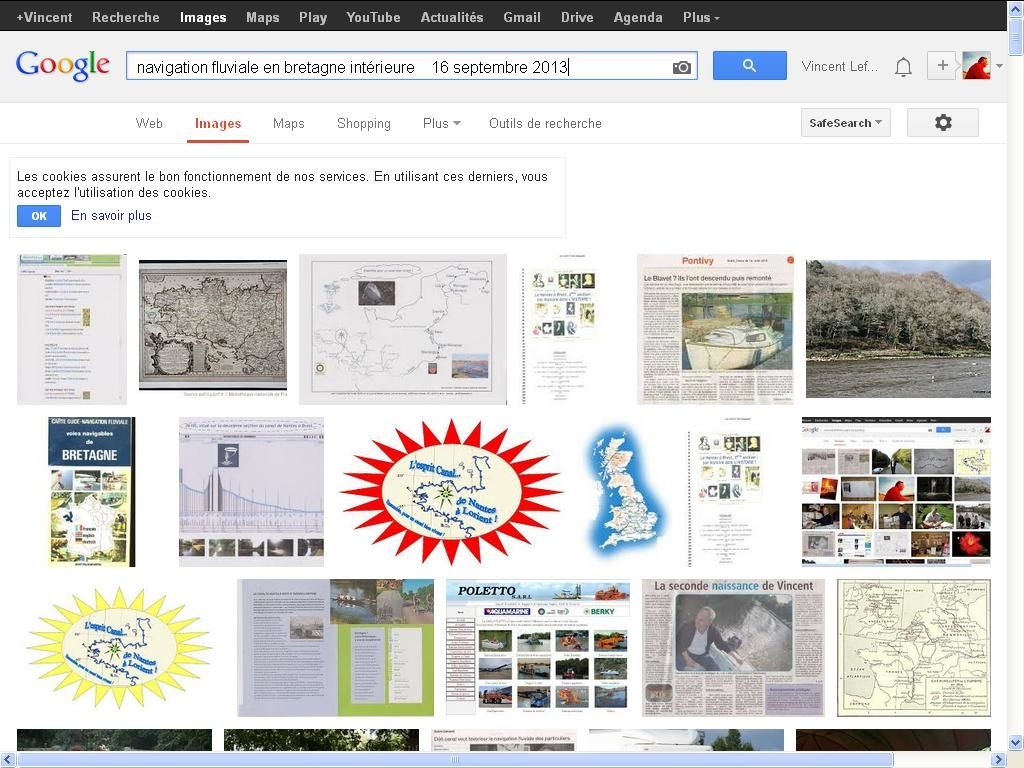
Task: Switch to the Shopping tab
Action: click(x=364, y=123)
